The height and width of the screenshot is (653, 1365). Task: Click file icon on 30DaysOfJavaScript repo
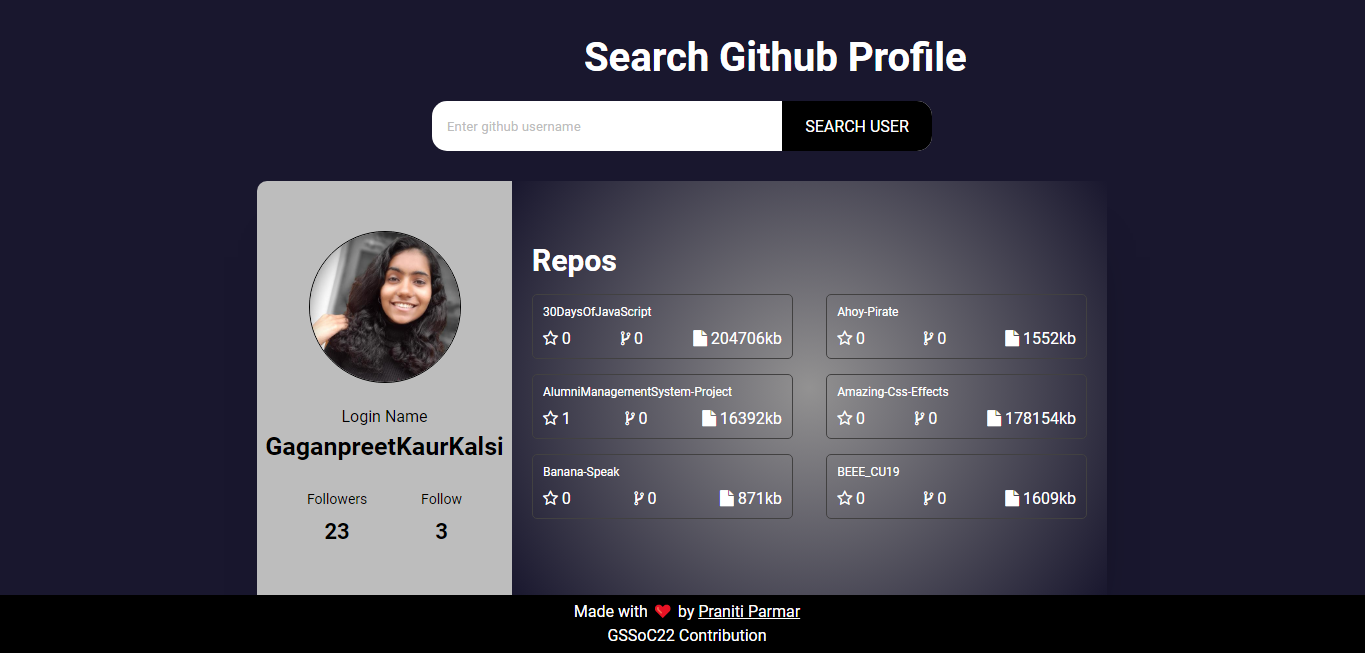pos(700,339)
